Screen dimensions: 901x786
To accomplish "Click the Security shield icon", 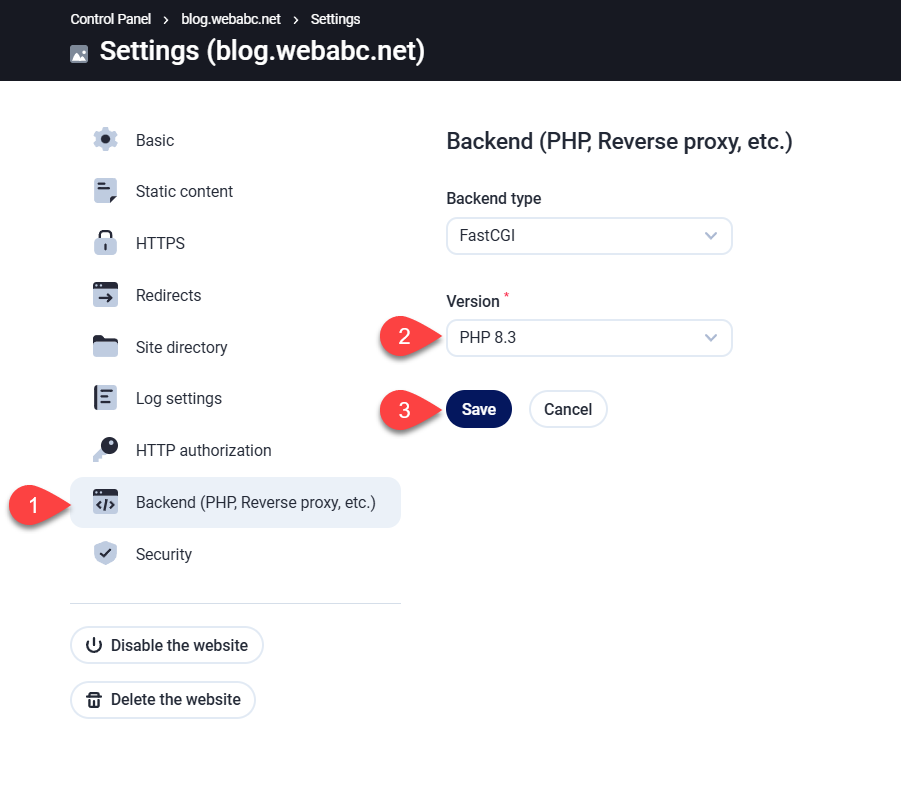I will pos(105,554).
